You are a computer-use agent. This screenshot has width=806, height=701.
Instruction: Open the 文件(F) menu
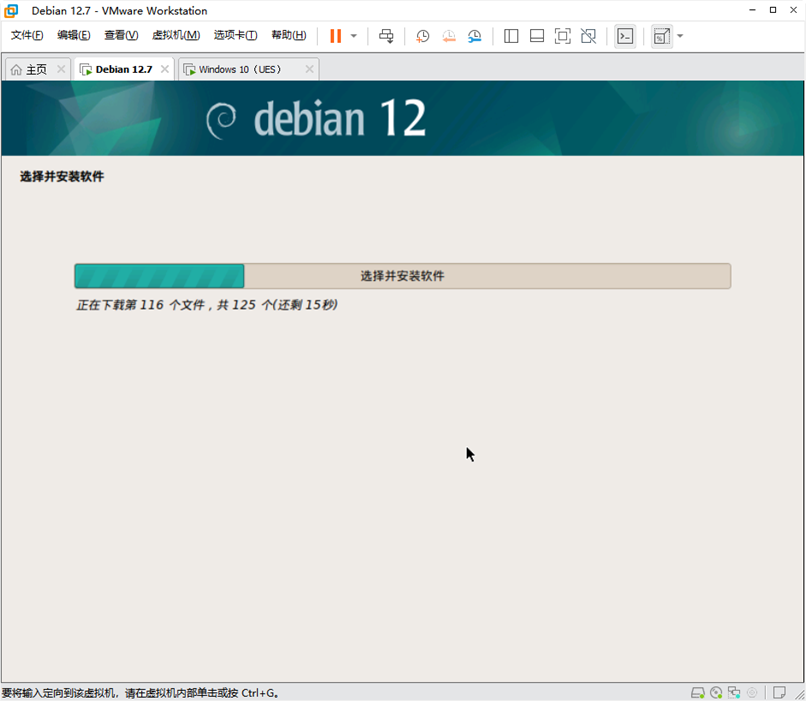click(27, 35)
